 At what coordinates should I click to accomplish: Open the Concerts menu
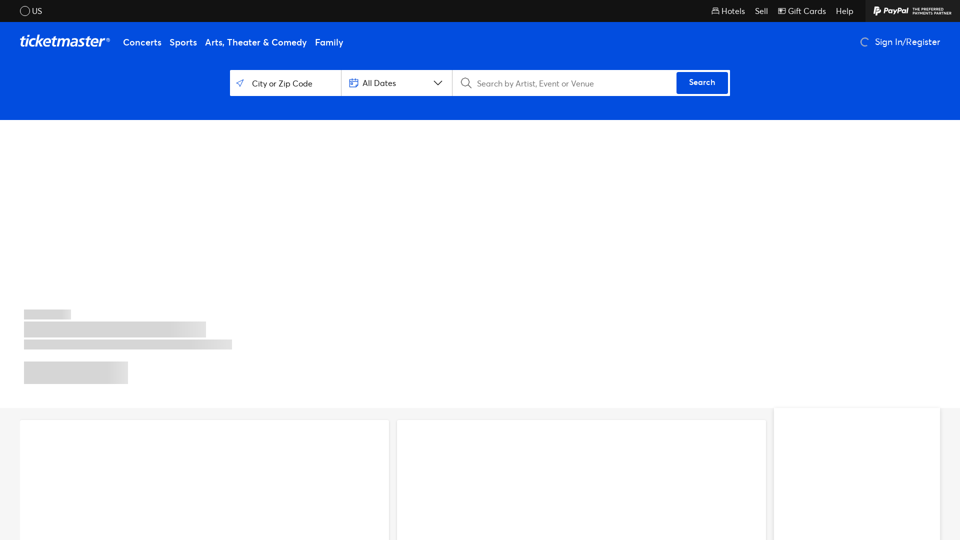coord(142,42)
